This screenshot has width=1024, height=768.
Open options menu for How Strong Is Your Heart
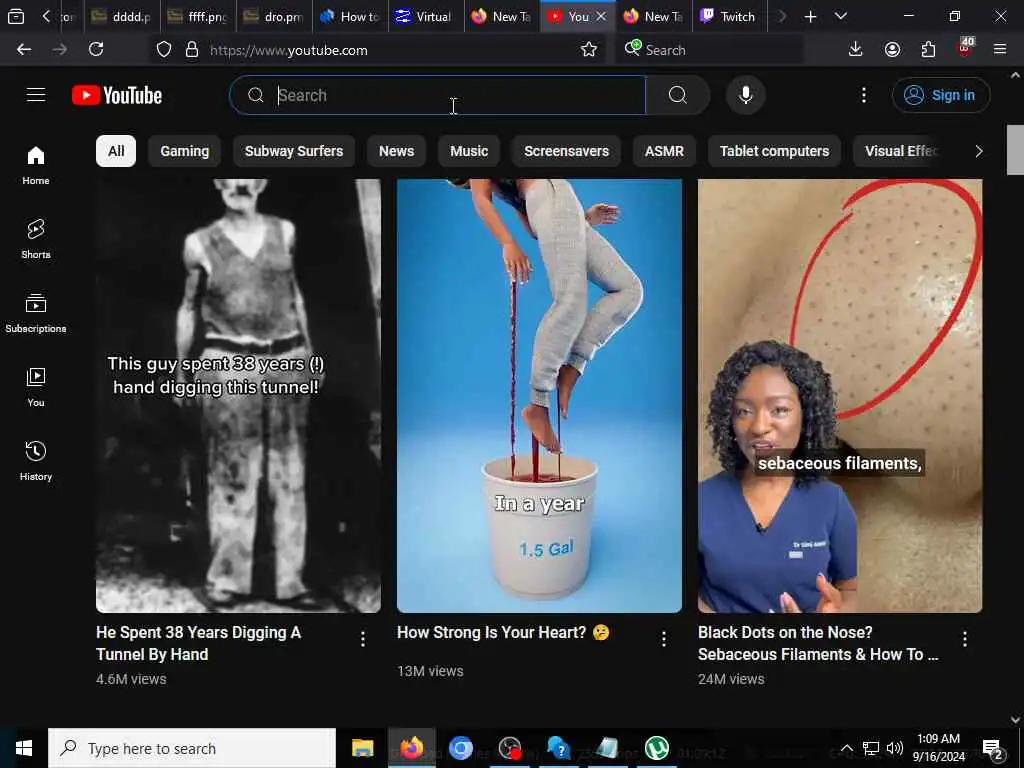pyautogui.click(x=664, y=639)
